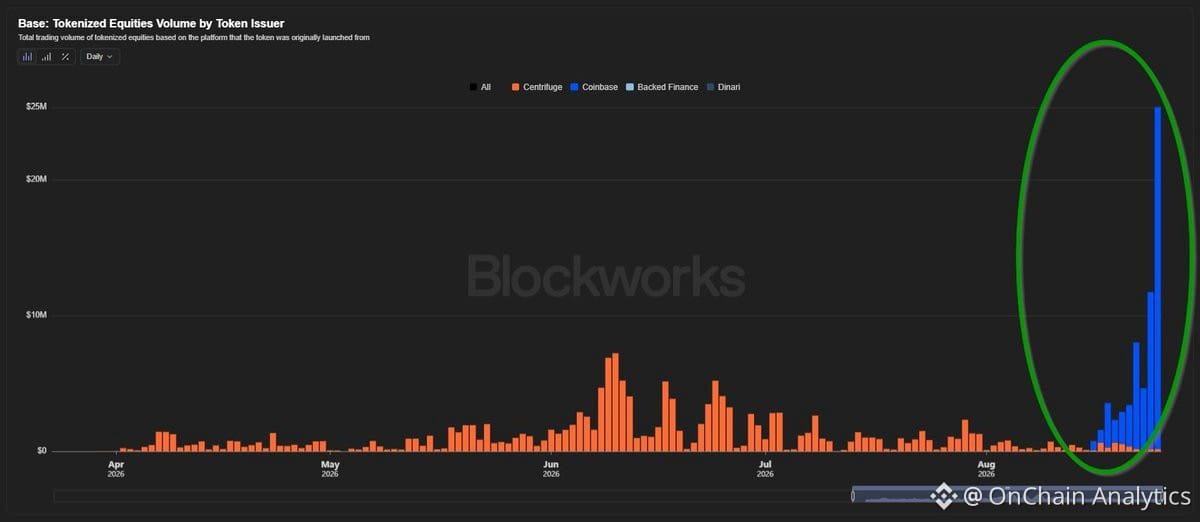Click the '$10M' y-axis label
This screenshot has width=1200, height=522.
(37, 315)
